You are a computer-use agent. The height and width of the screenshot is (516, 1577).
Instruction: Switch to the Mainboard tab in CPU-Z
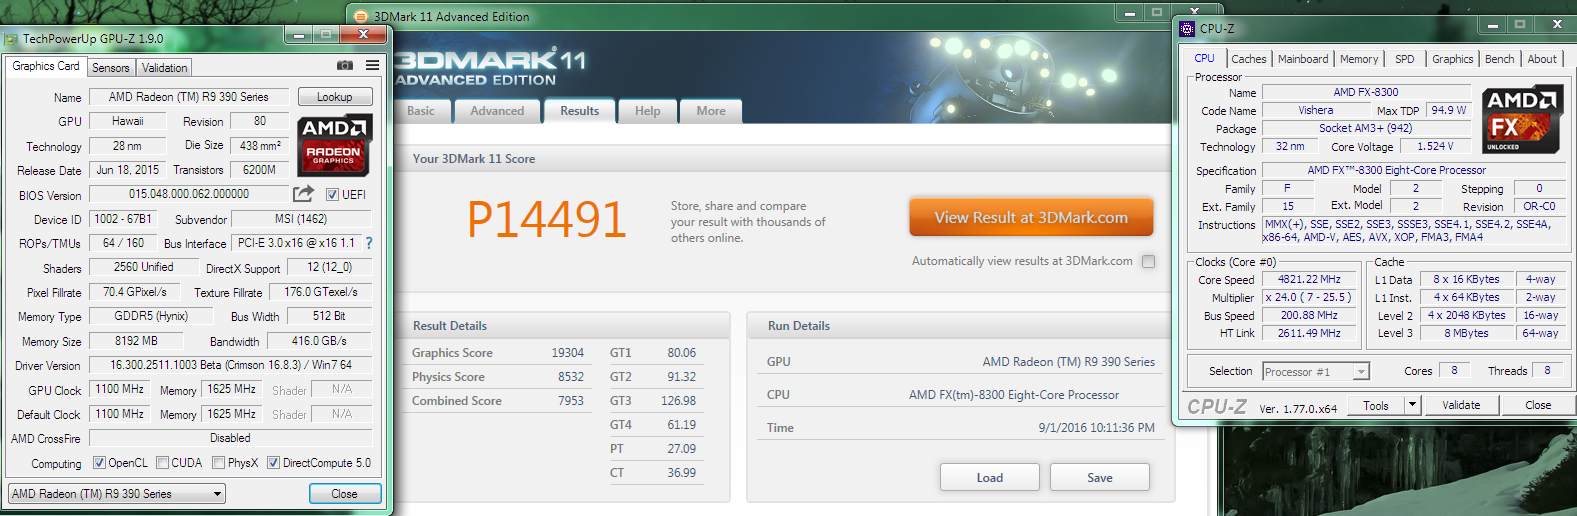tap(1303, 59)
